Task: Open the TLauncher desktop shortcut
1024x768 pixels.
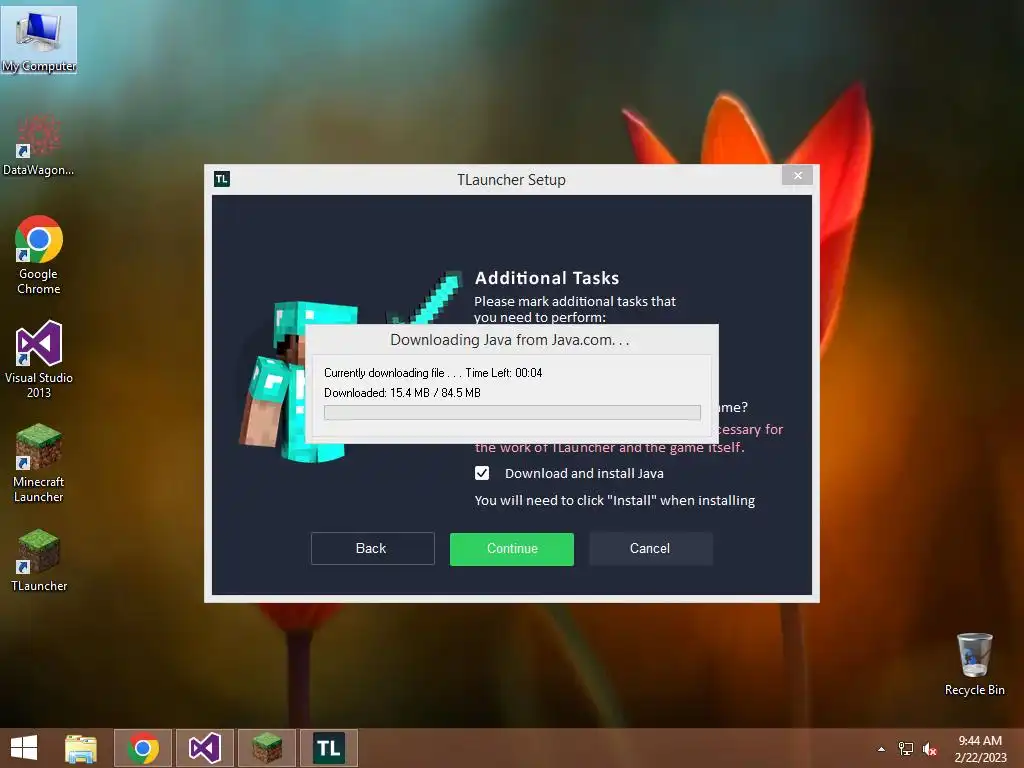Action: [x=39, y=560]
